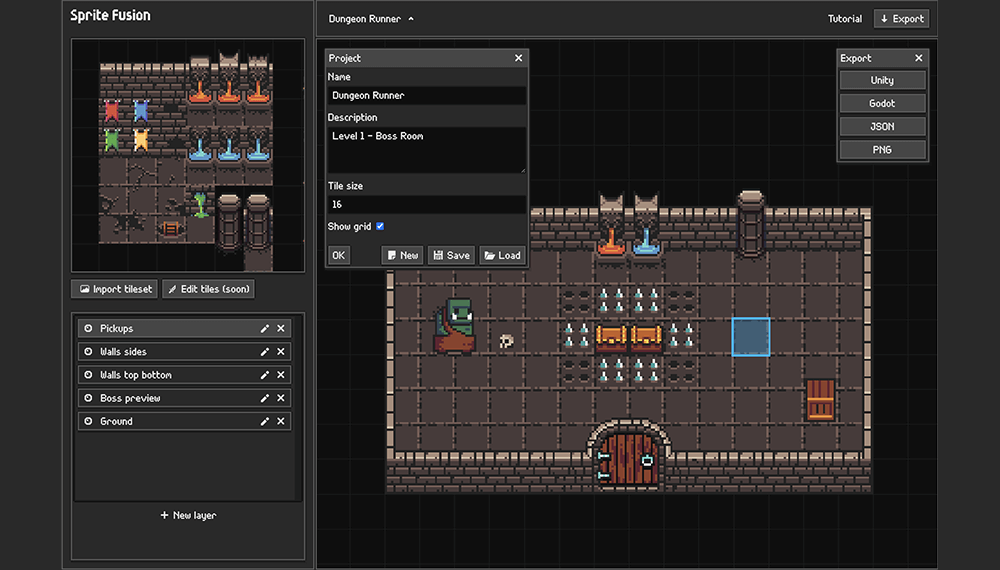Rename the Pickups layer with pencil icon

[265, 329]
